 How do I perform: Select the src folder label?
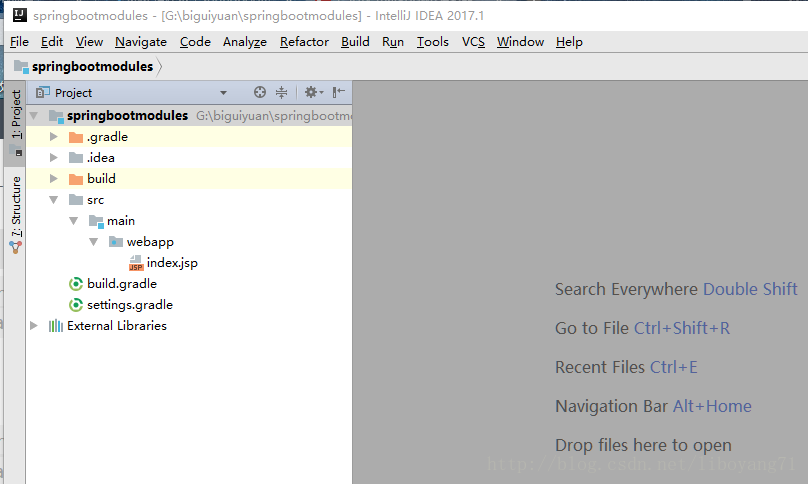tap(95, 200)
